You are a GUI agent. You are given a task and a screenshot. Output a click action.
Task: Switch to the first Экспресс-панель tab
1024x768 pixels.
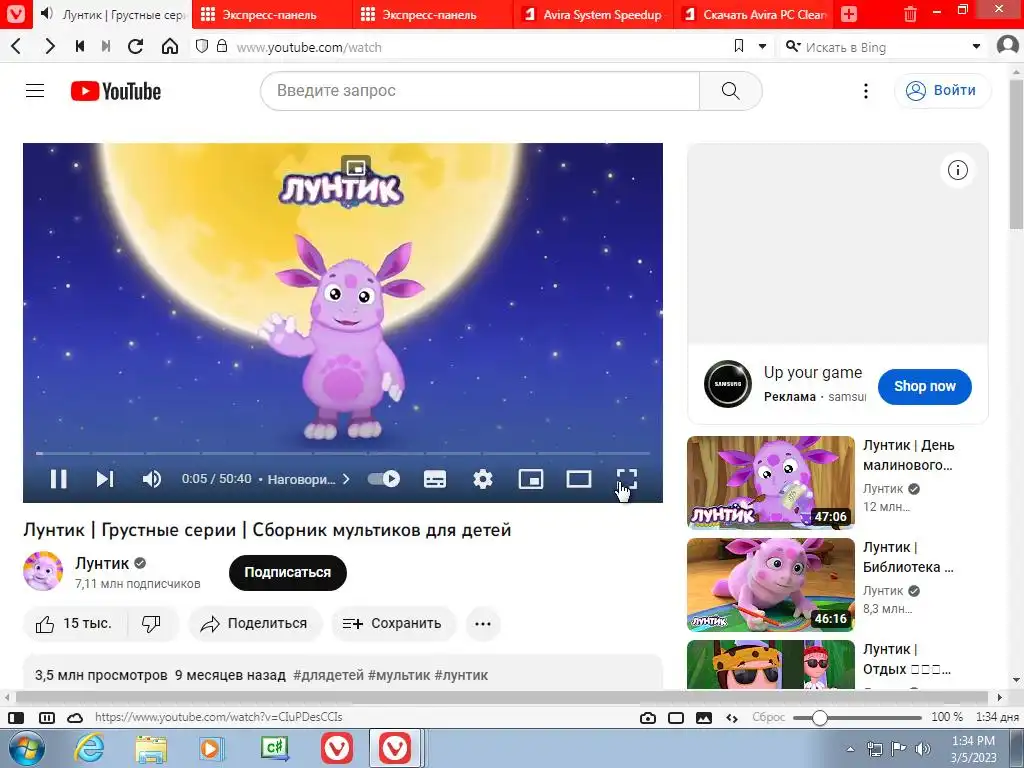pos(272,14)
